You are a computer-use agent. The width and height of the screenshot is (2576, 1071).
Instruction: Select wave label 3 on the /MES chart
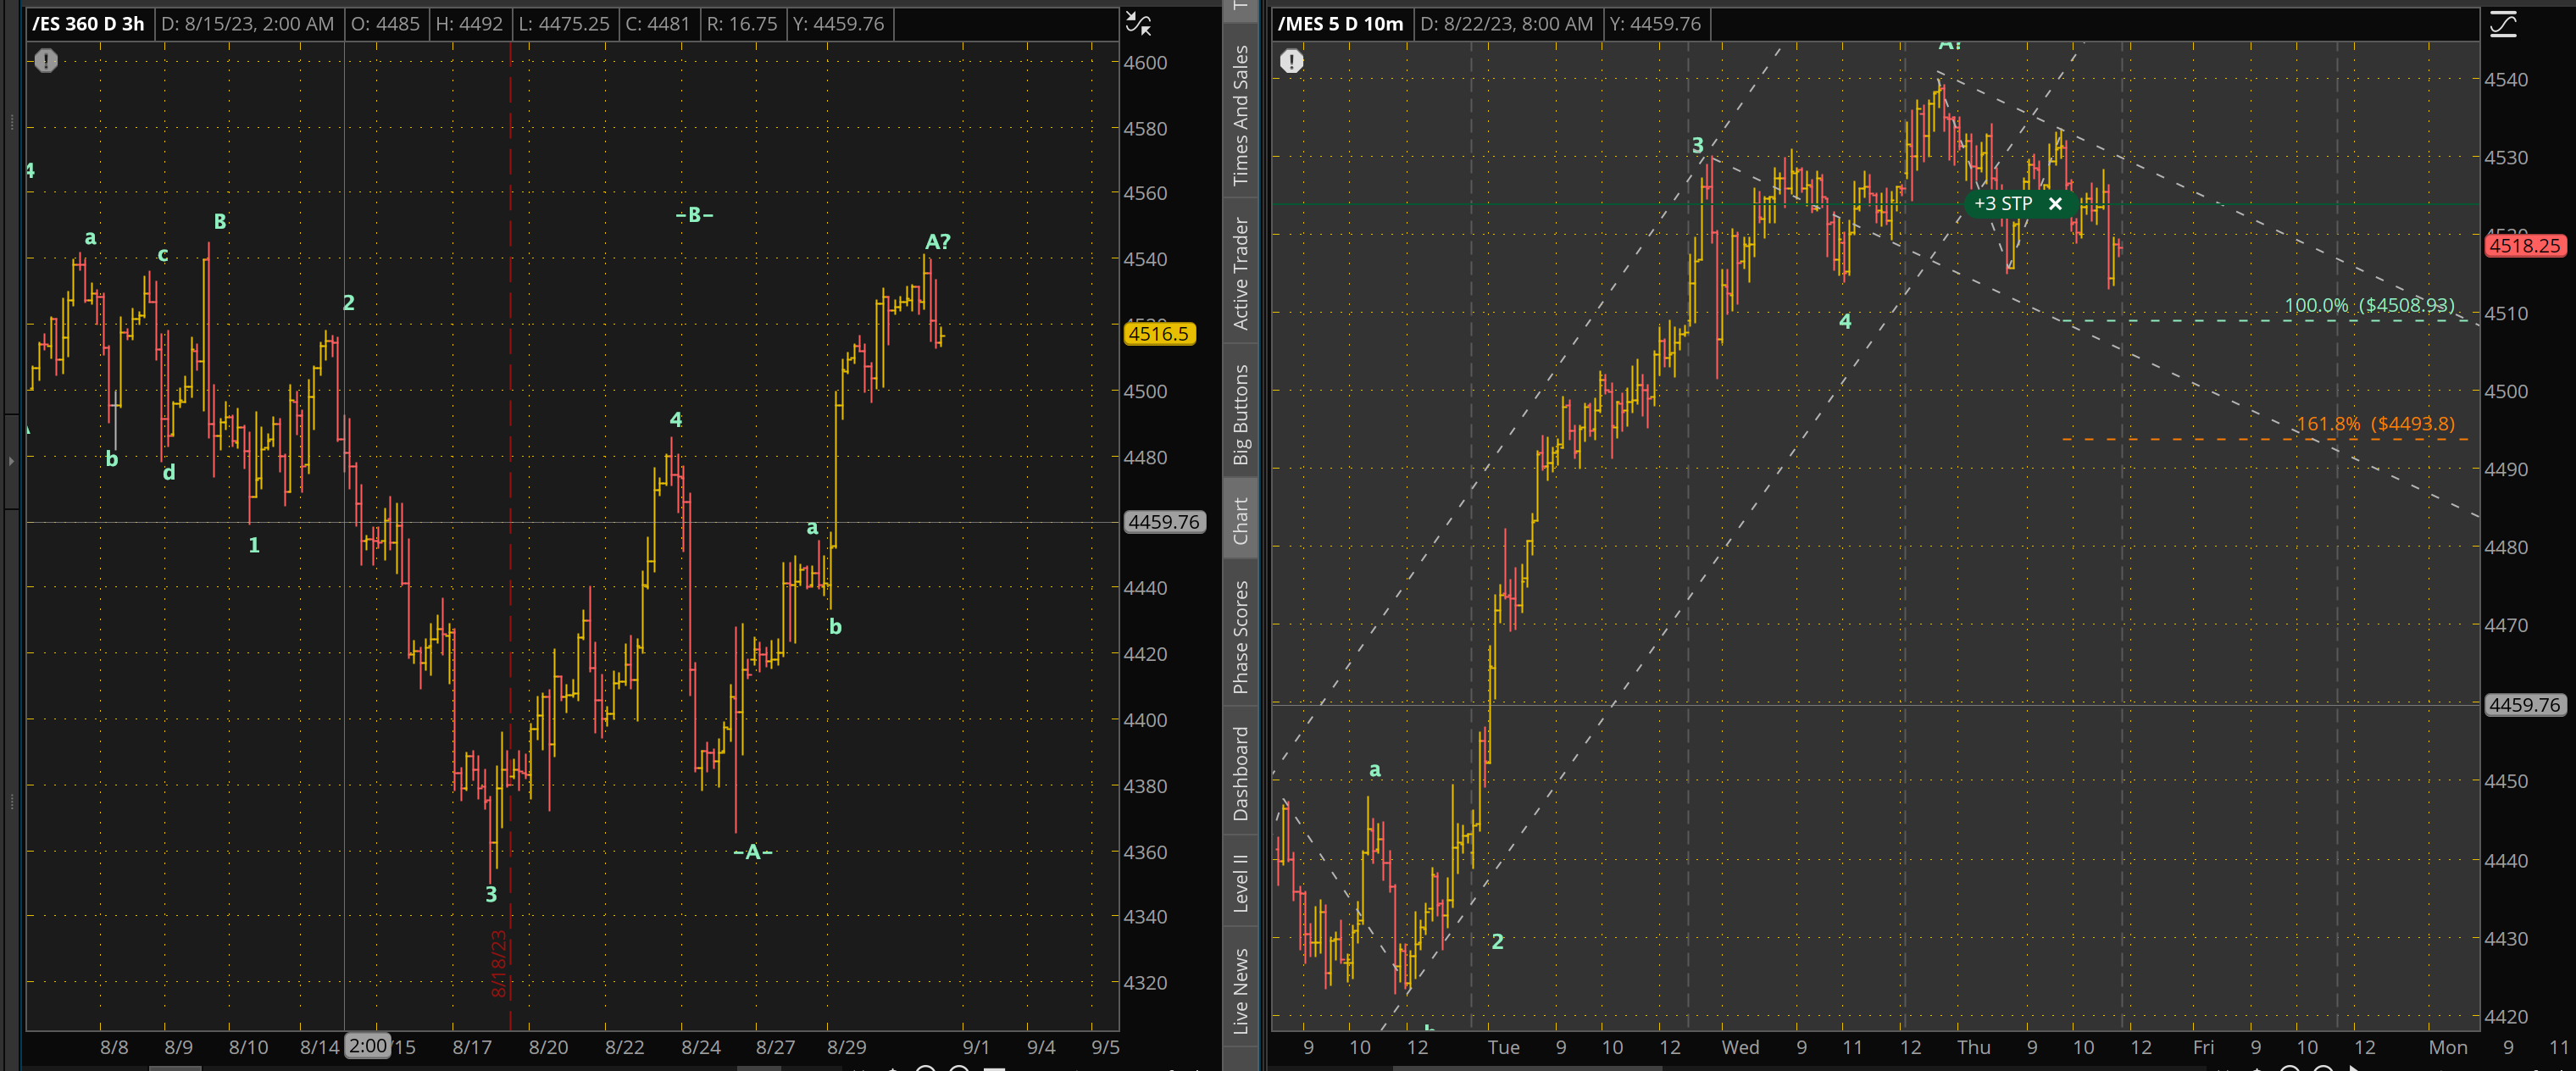pyautogui.click(x=1697, y=146)
